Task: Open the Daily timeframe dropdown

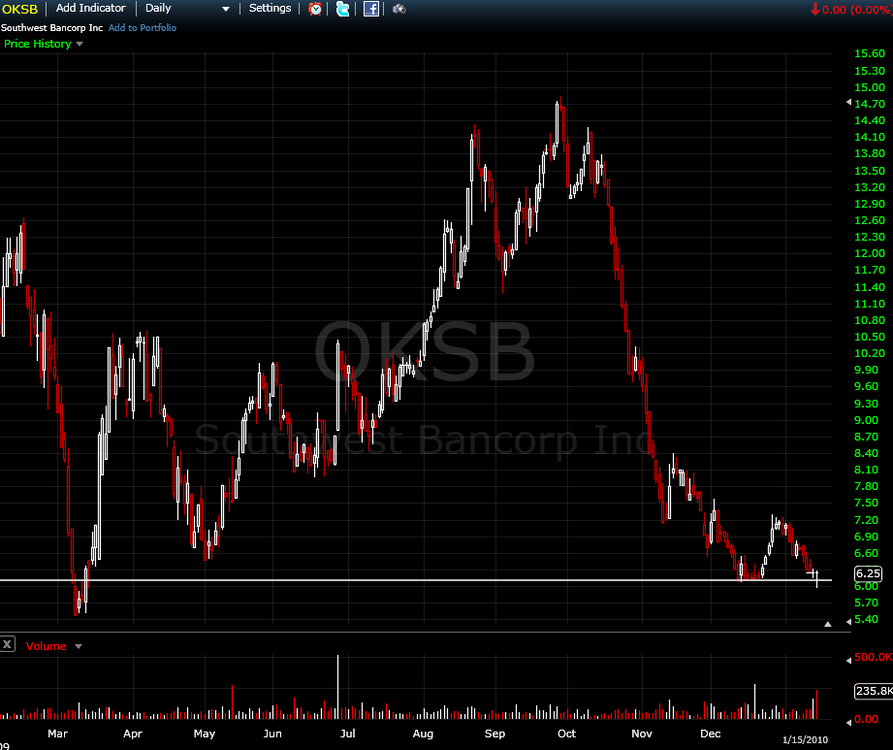Action: coord(187,9)
